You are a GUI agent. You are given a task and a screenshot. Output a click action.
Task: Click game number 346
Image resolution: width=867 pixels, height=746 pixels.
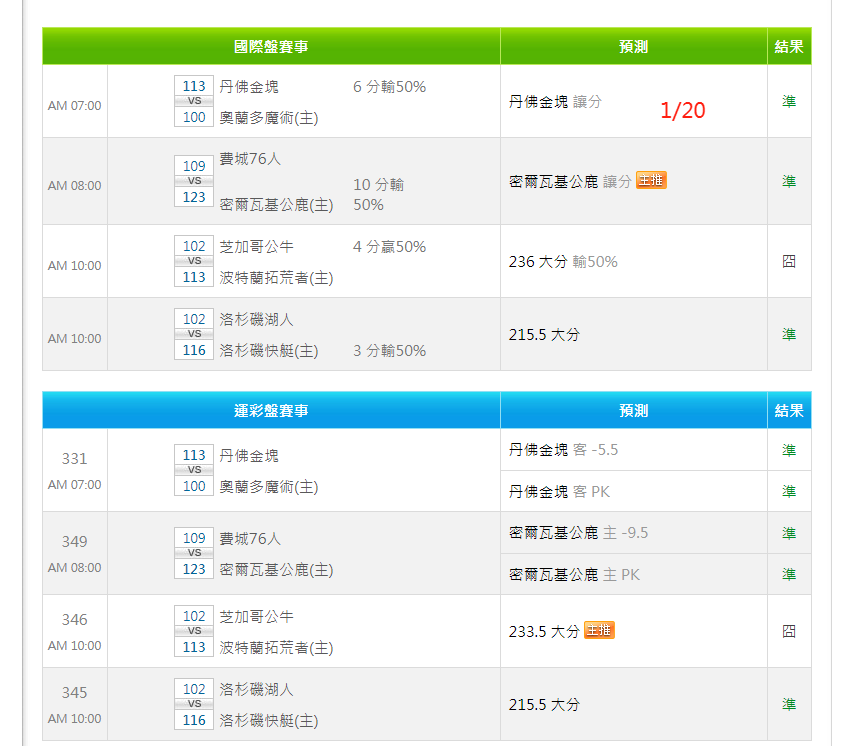74,620
